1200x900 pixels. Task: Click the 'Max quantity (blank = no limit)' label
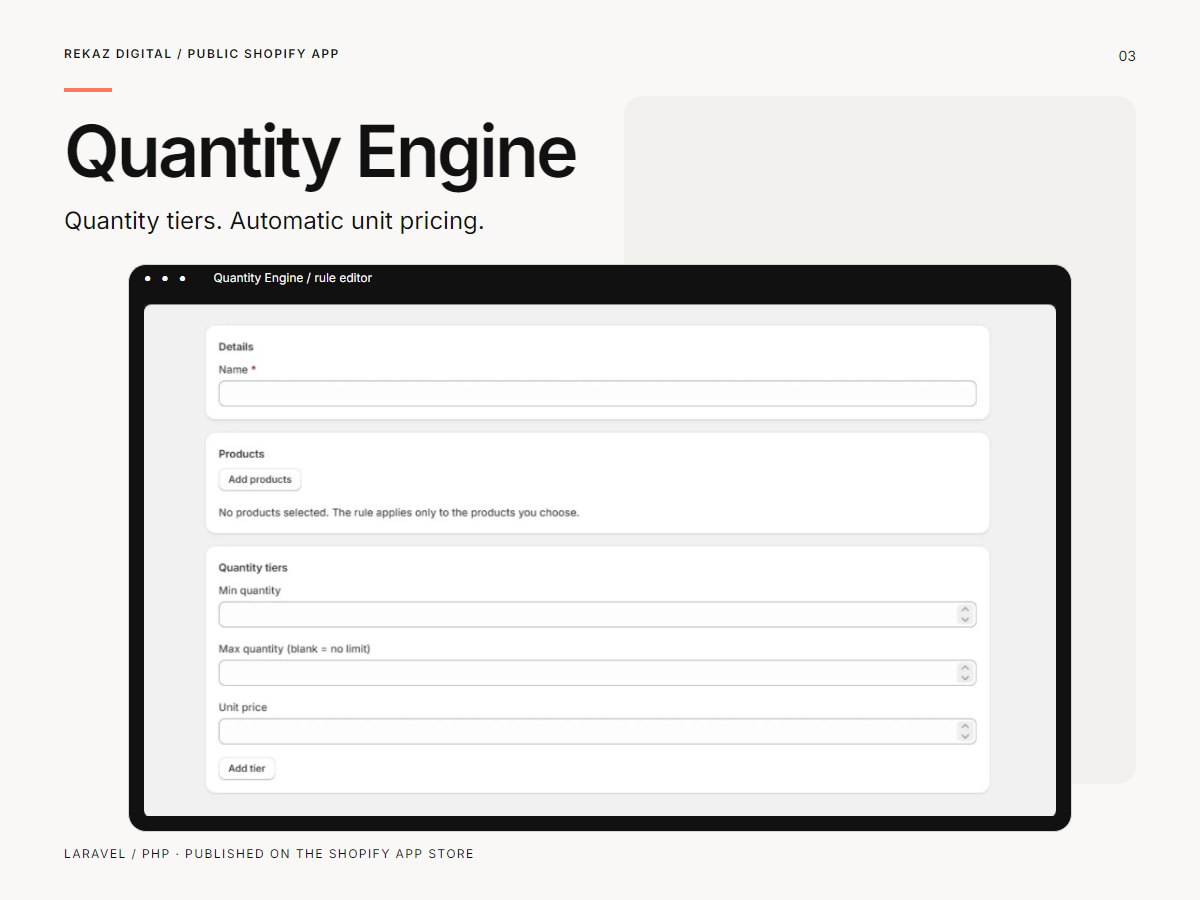click(x=295, y=649)
